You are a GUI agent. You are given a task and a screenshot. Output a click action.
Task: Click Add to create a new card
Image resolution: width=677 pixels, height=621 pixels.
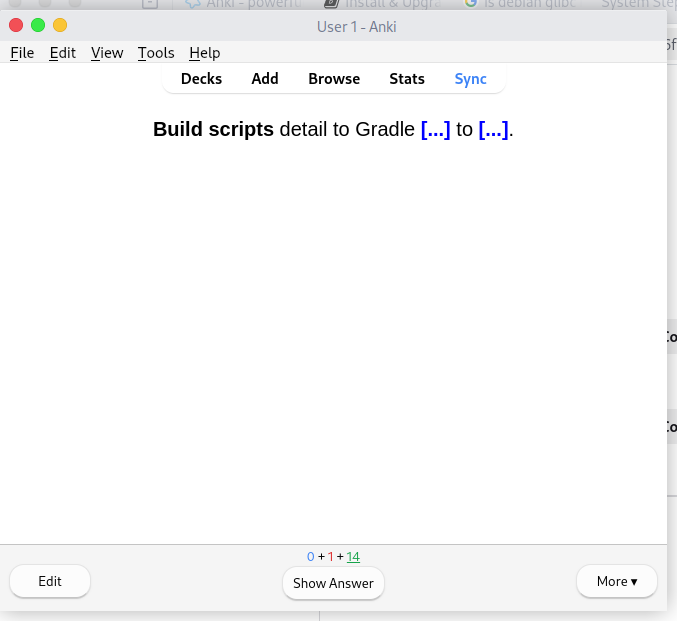(x=265, y=79)
